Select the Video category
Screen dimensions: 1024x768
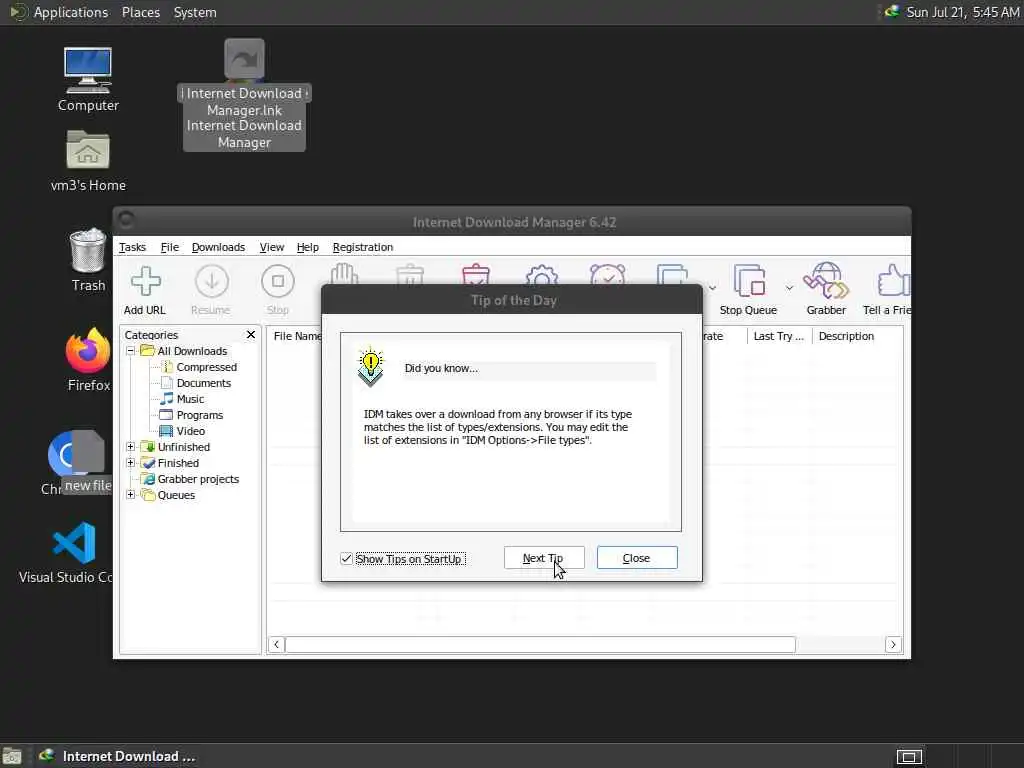tap(191, 431)
